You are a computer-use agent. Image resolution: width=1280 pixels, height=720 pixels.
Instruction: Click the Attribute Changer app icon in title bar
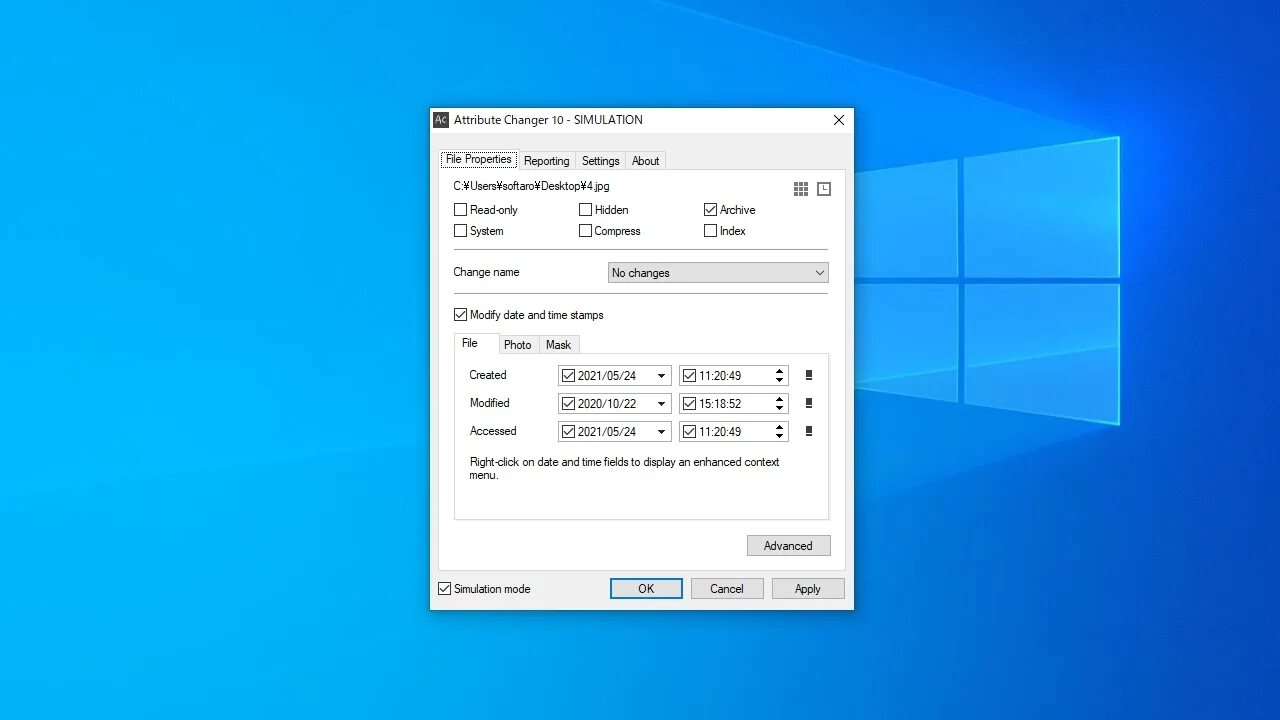click(441, 120)
